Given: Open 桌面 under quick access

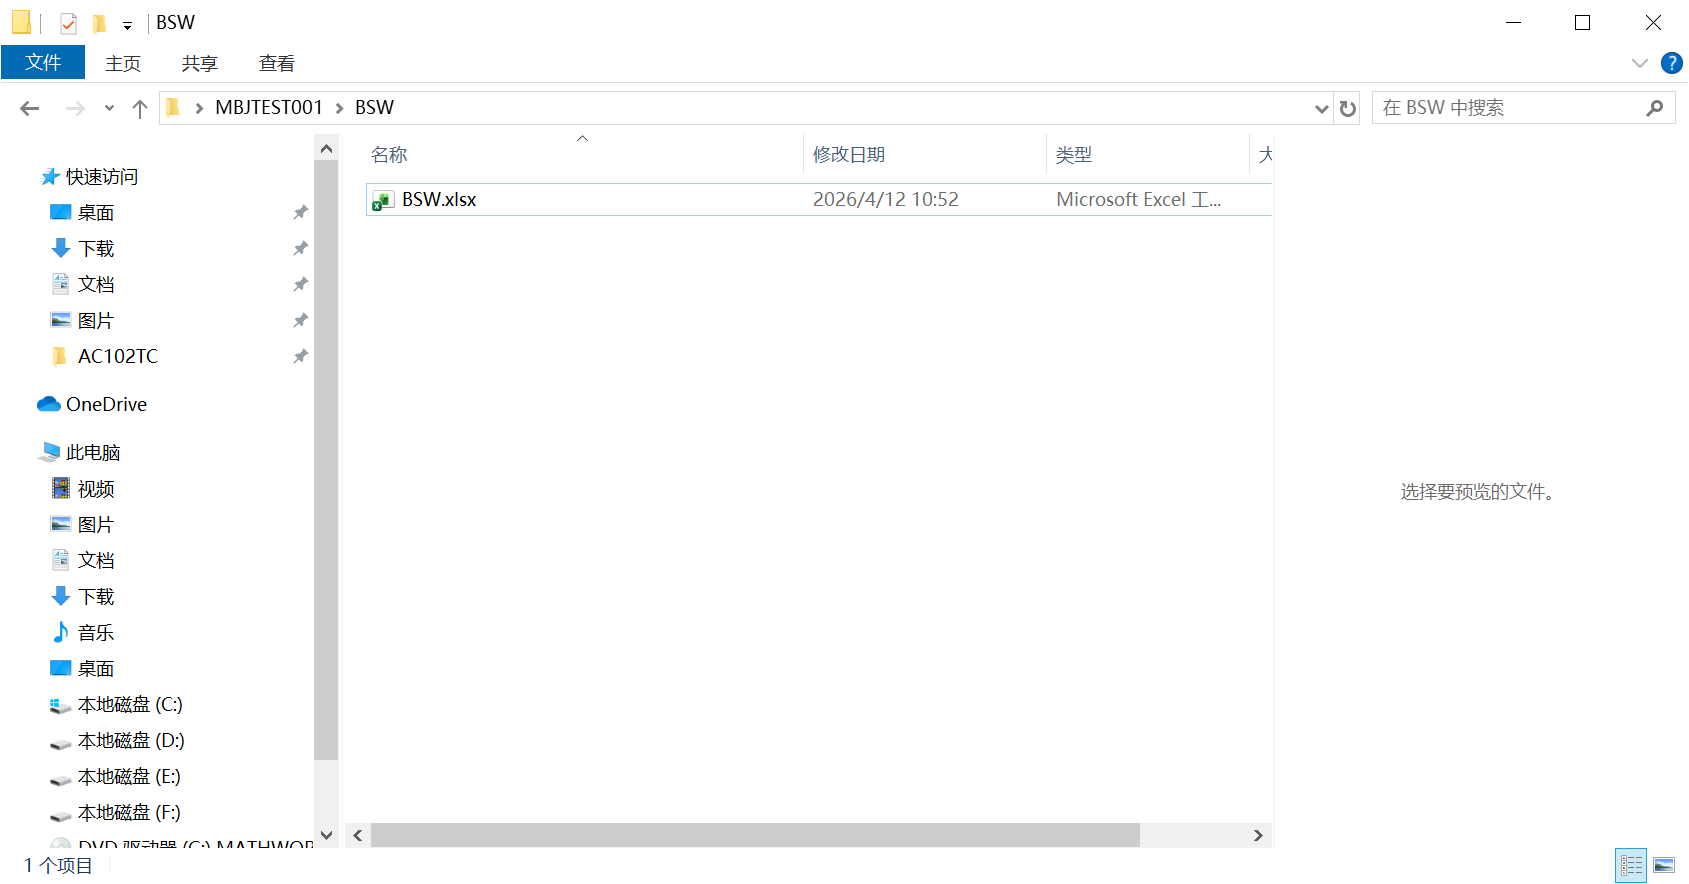Looking at the screenshot, I should click(96, 213).
